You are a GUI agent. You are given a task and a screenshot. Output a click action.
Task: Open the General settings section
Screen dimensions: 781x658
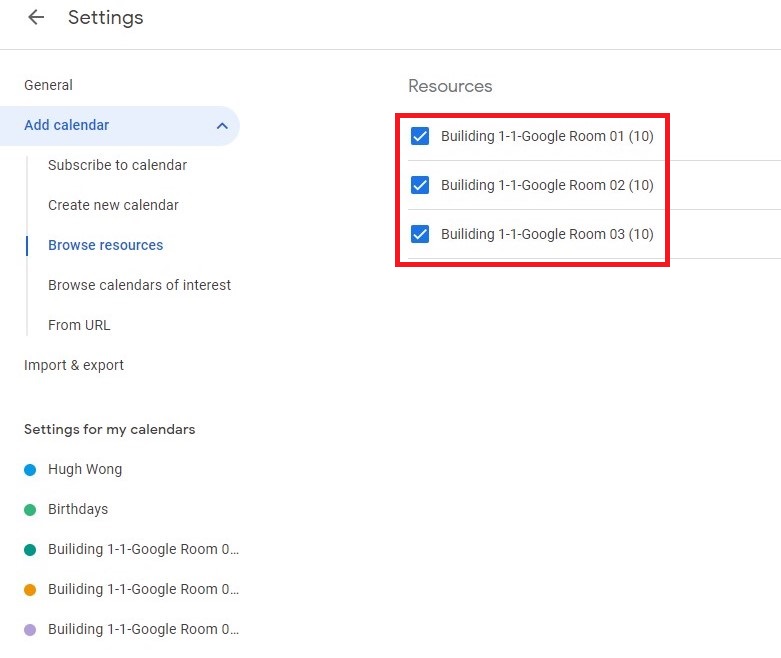48,86
